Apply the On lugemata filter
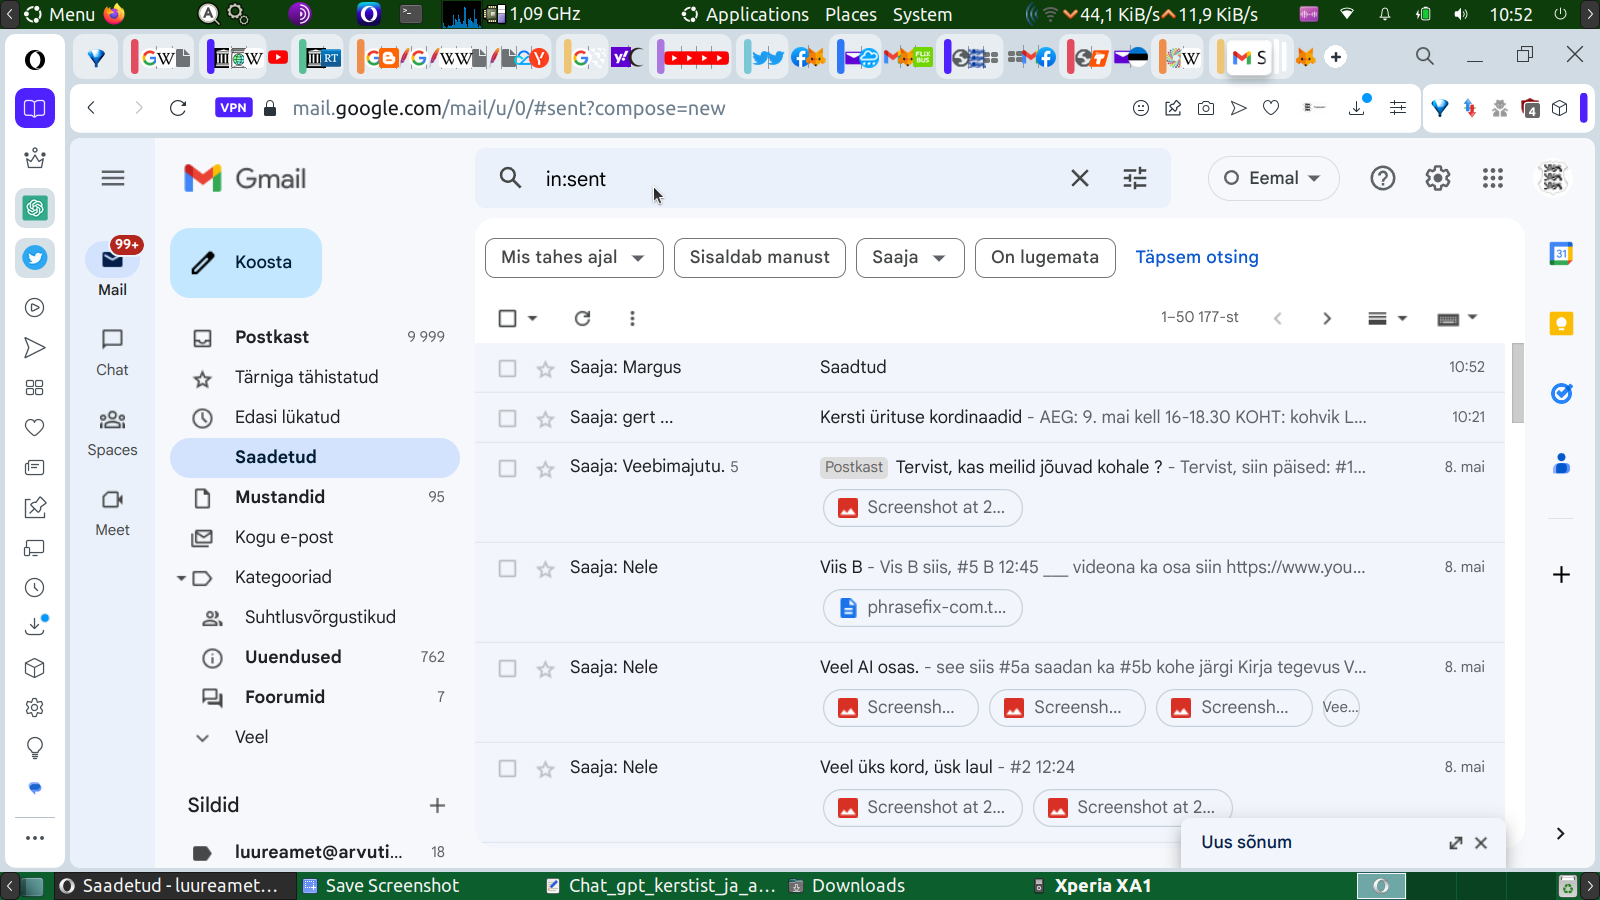The image size is (1600, 900). 1045,257
